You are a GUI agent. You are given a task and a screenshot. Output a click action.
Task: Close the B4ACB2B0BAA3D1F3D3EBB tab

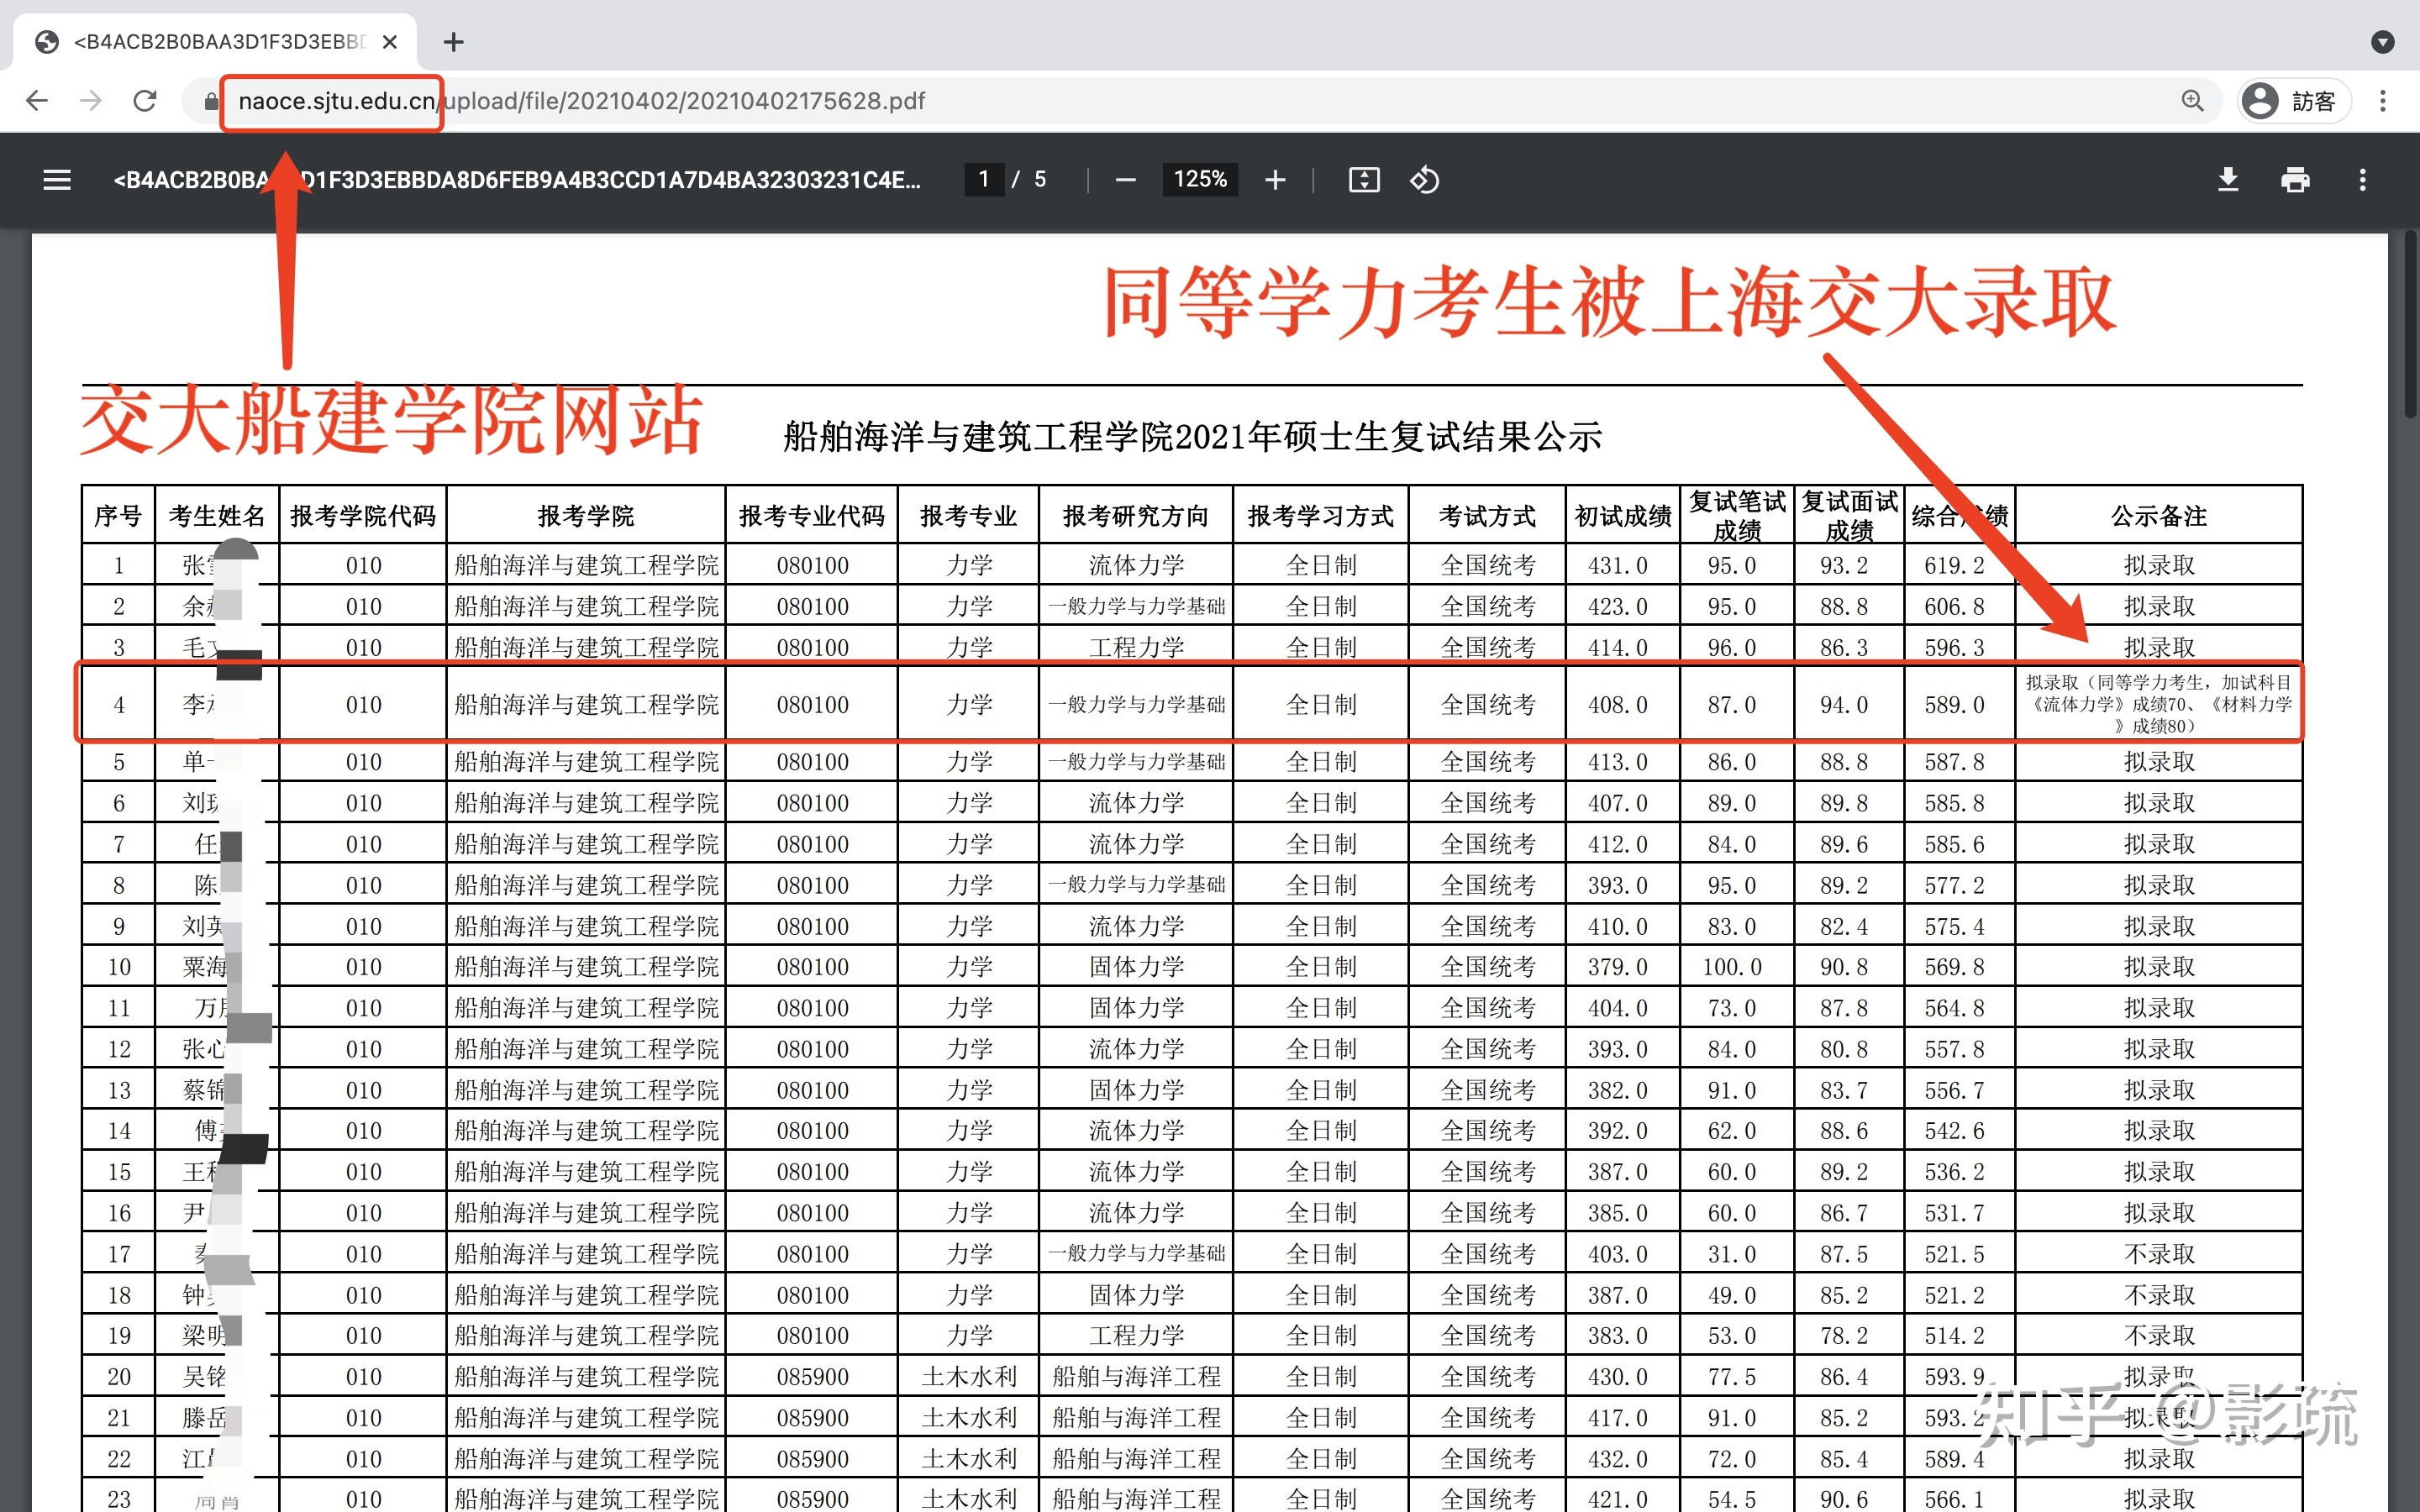tap(390, 42)
